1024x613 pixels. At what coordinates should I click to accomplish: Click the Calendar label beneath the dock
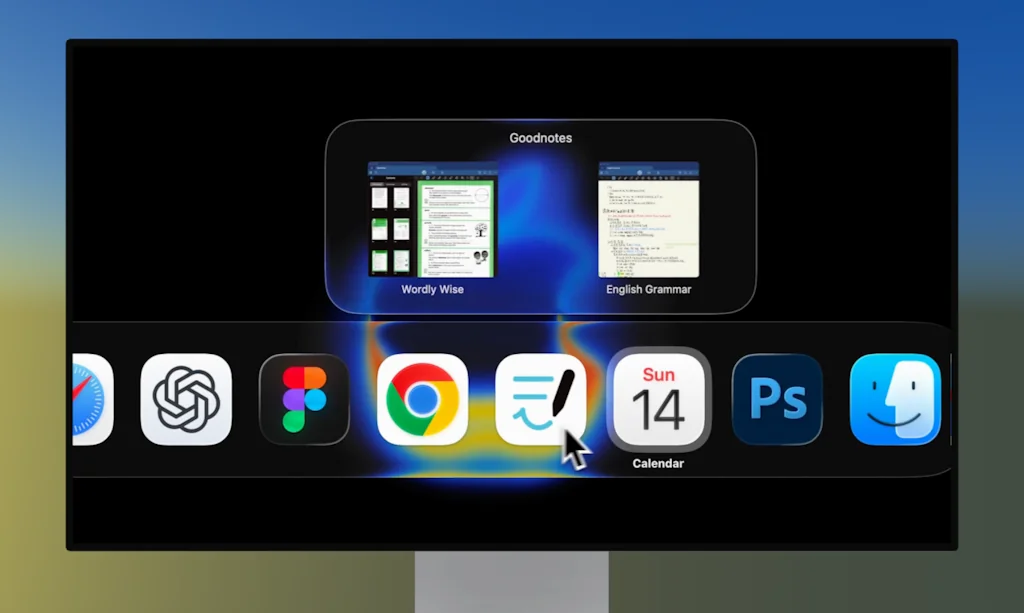(658, 464)
